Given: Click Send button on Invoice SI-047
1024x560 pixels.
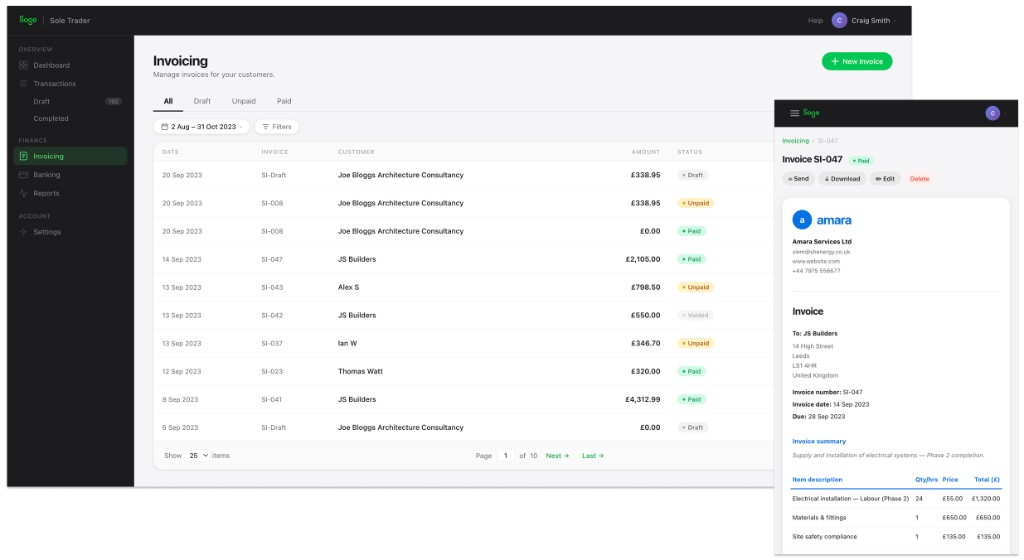Looking at the screenshot, I should (x=798, y=179).
